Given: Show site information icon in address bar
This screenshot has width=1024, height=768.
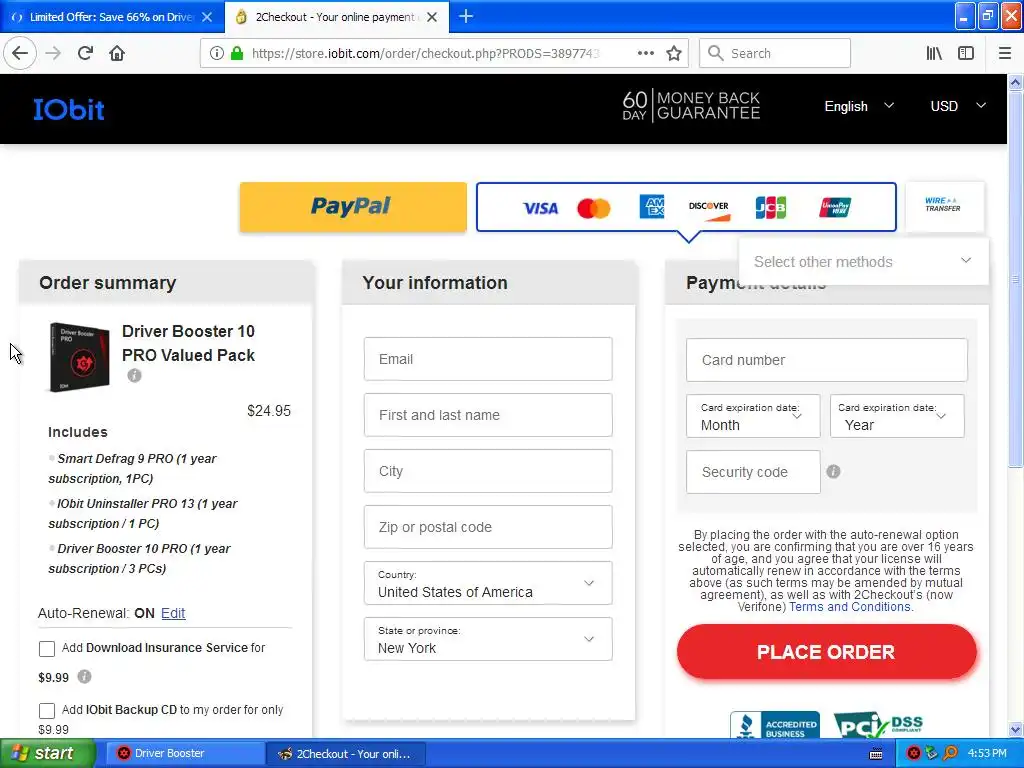Looking at the screenshot, I should click(x=216, y=53).
